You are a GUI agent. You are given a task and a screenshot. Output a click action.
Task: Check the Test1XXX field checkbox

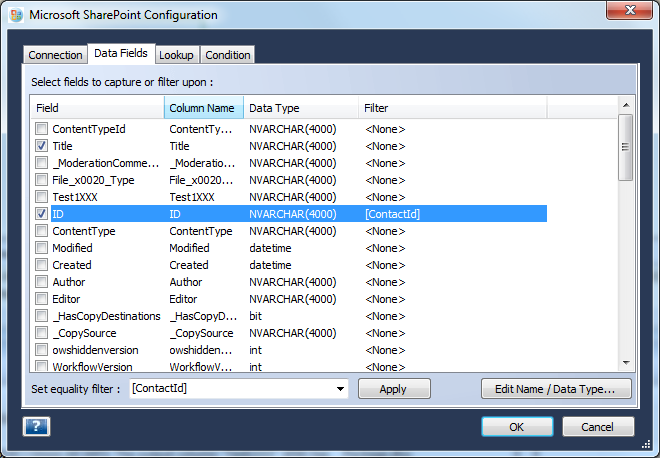[x=41, y=197]
